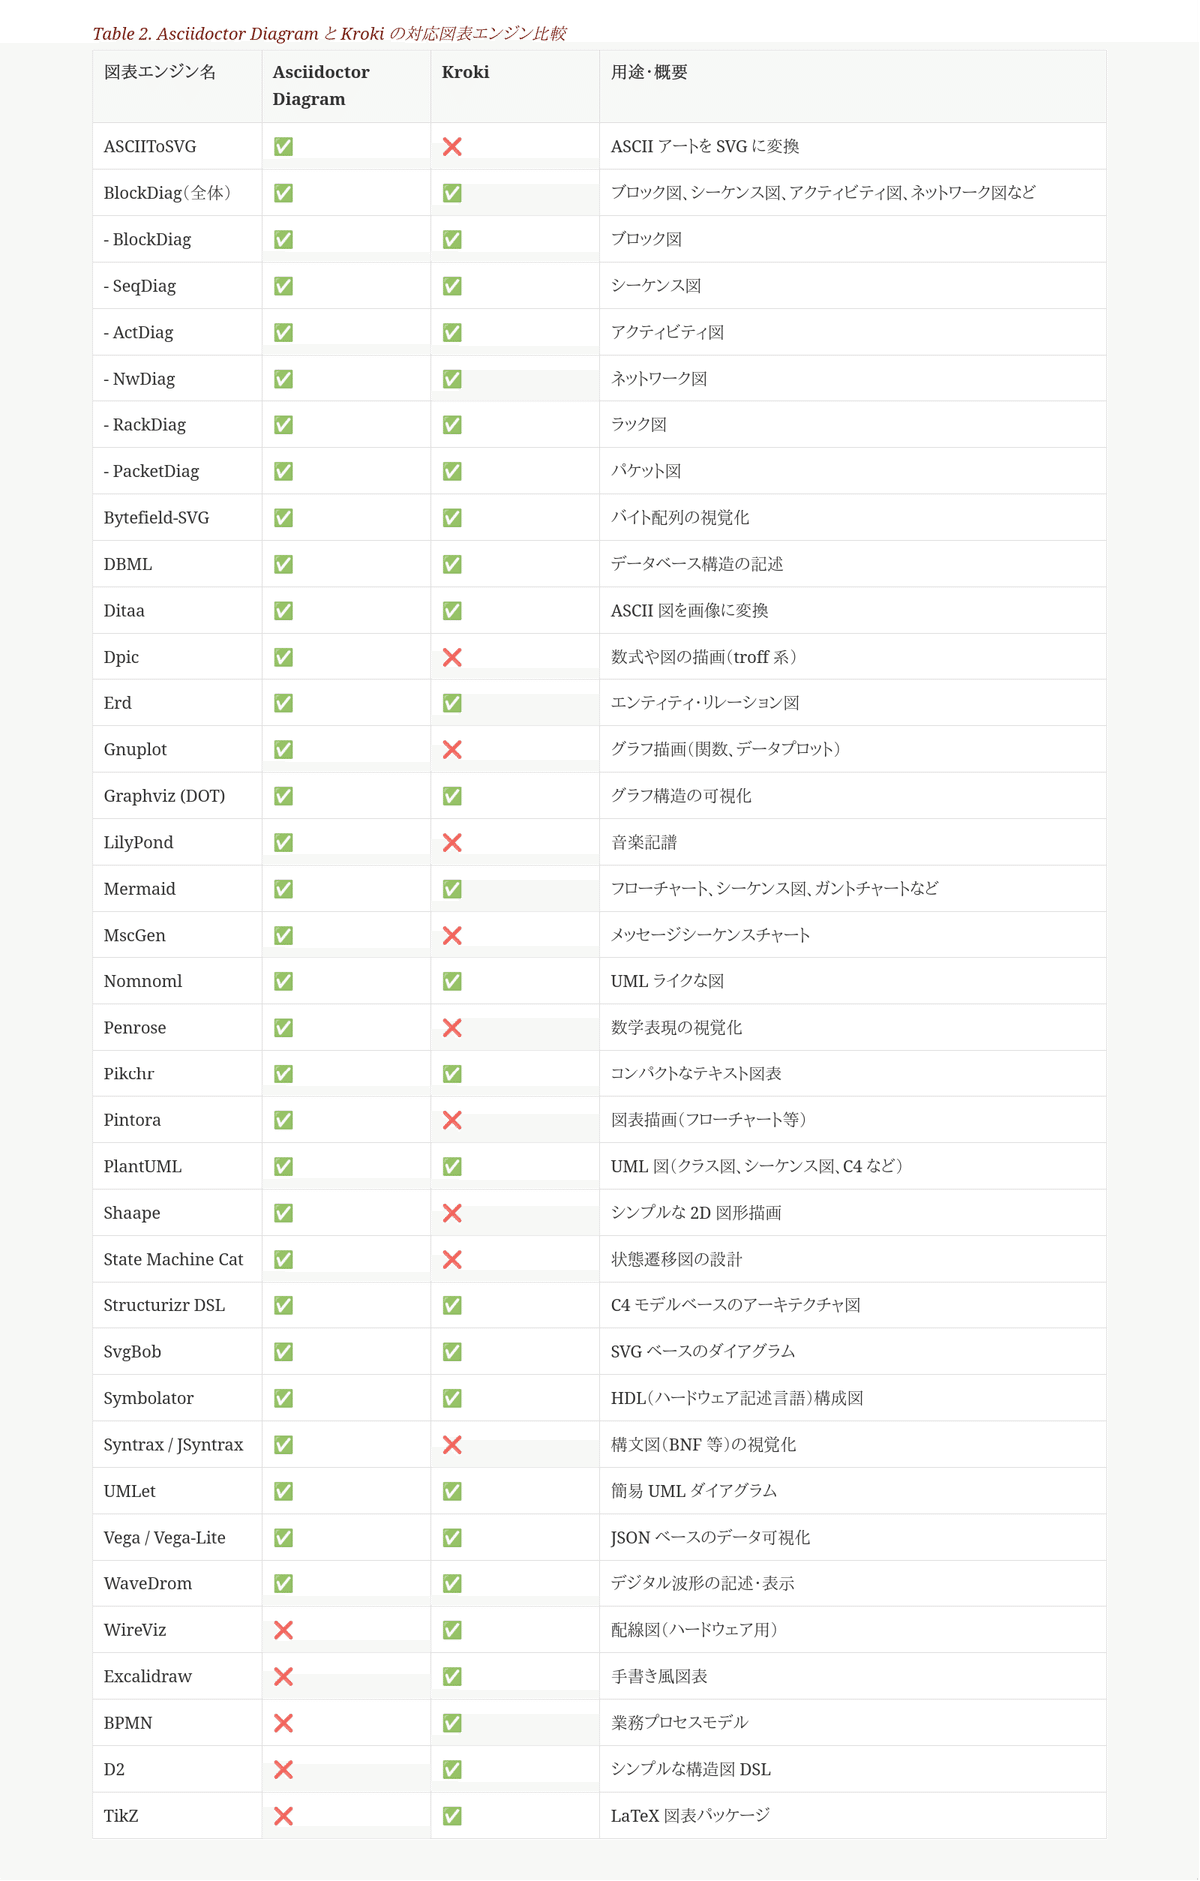Screen dimensions: 1200x1881
Task: Click BPMN's red cross under Asciidoctor Diagram
Action: [283, 1723]
